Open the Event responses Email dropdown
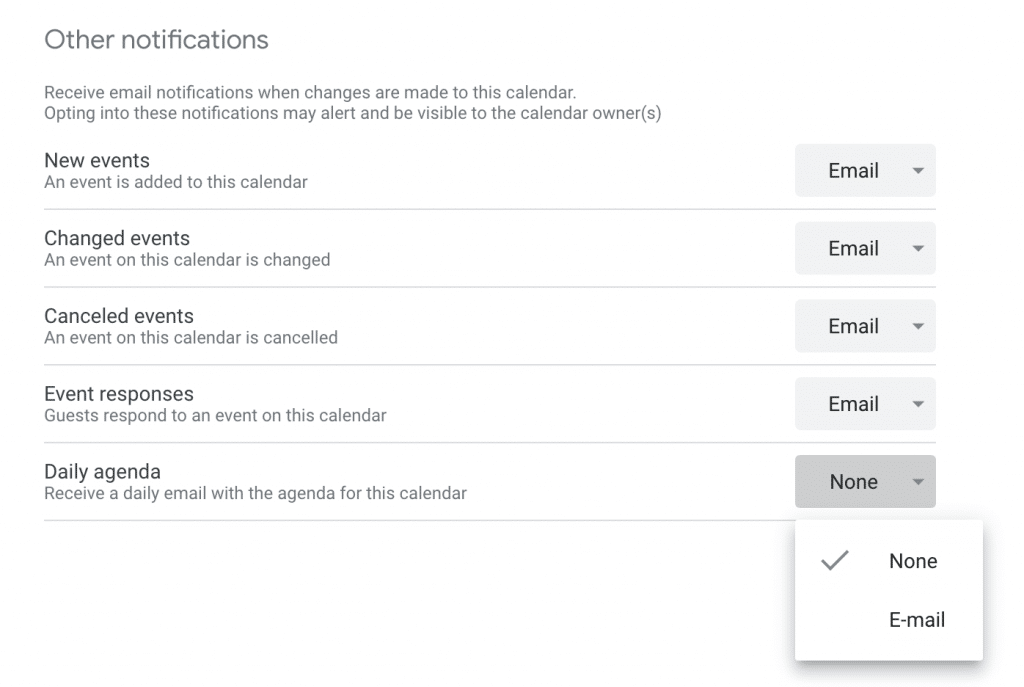The image size is (1024, 687). [x=854, y=405]
